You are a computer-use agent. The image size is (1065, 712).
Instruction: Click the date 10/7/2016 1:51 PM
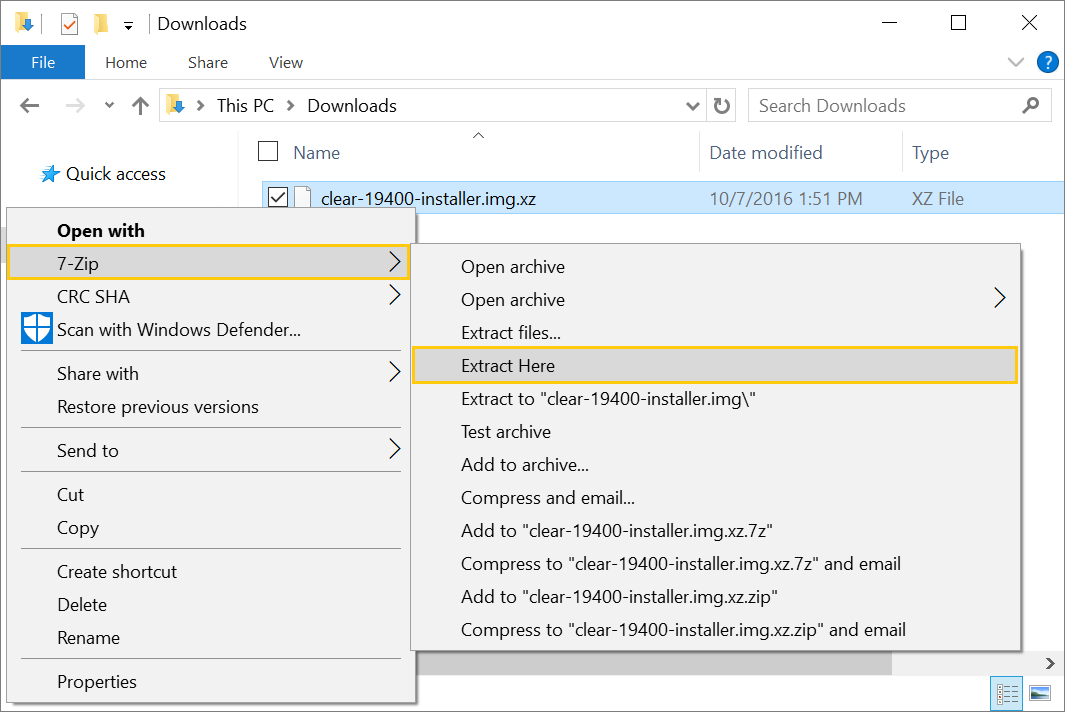coord(786,198)
